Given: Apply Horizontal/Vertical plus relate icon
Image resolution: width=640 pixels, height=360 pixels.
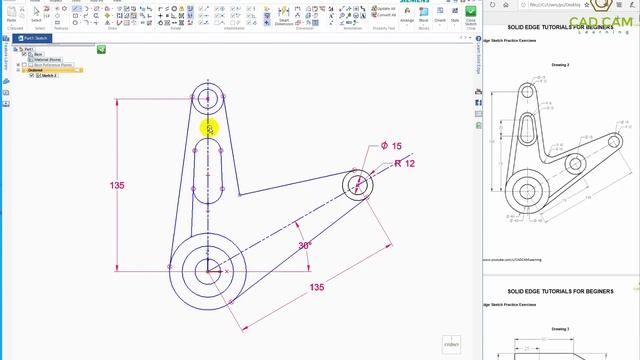Looking at the screenshot, I should pyautogui.click(x=160, y=16).
